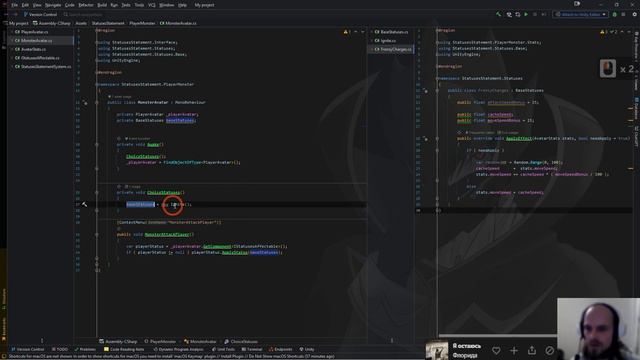Viewport: 640px width, 360px height.
Task: Open the TODO tool window
Action: 60,349
